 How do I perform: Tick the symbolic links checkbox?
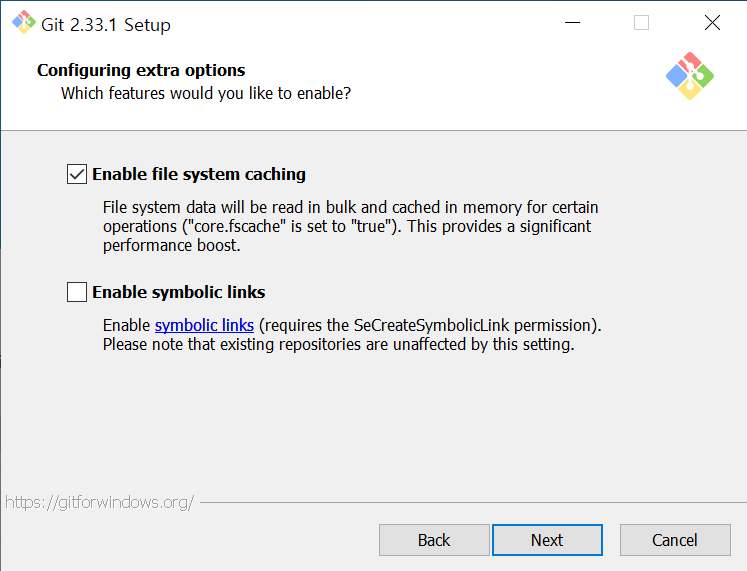tap(77, 292)
